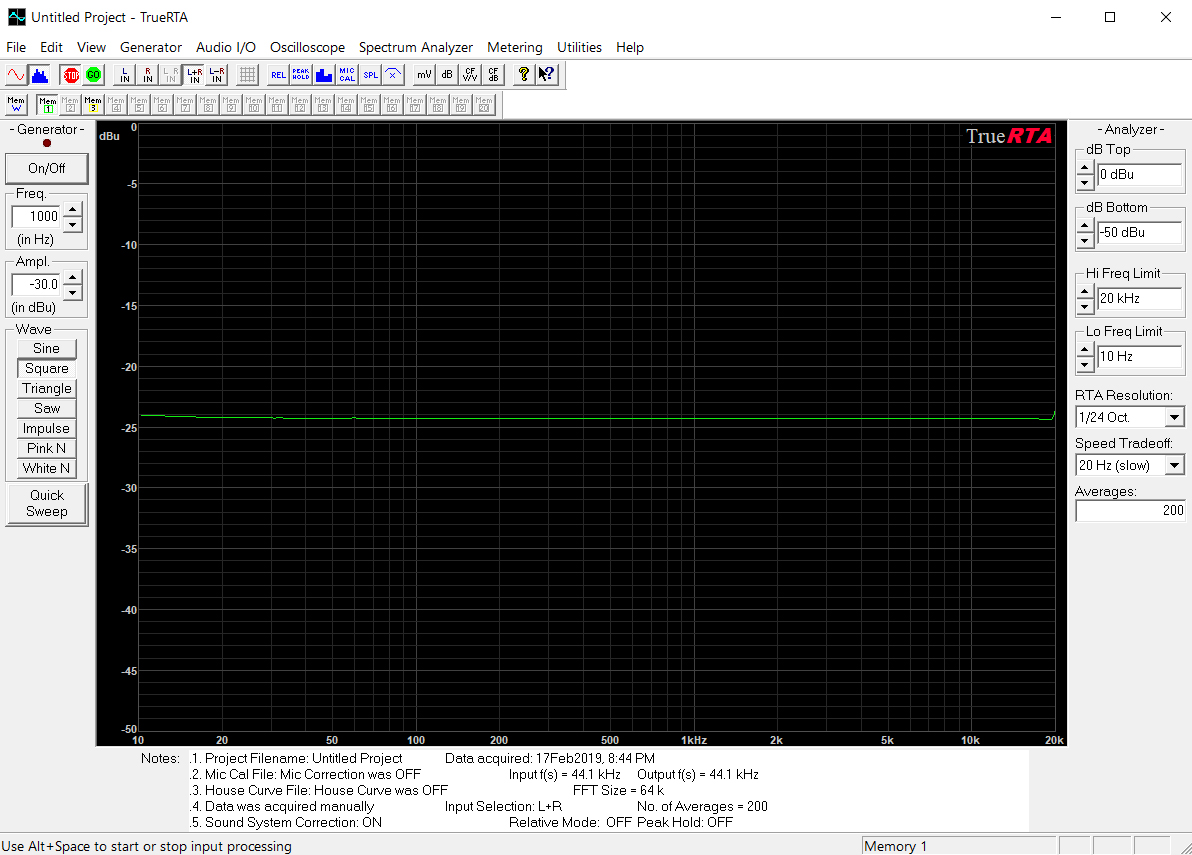Increase generator frequency with the up arrow
The image size is (1192, 855).
click(x=72, y=209)
